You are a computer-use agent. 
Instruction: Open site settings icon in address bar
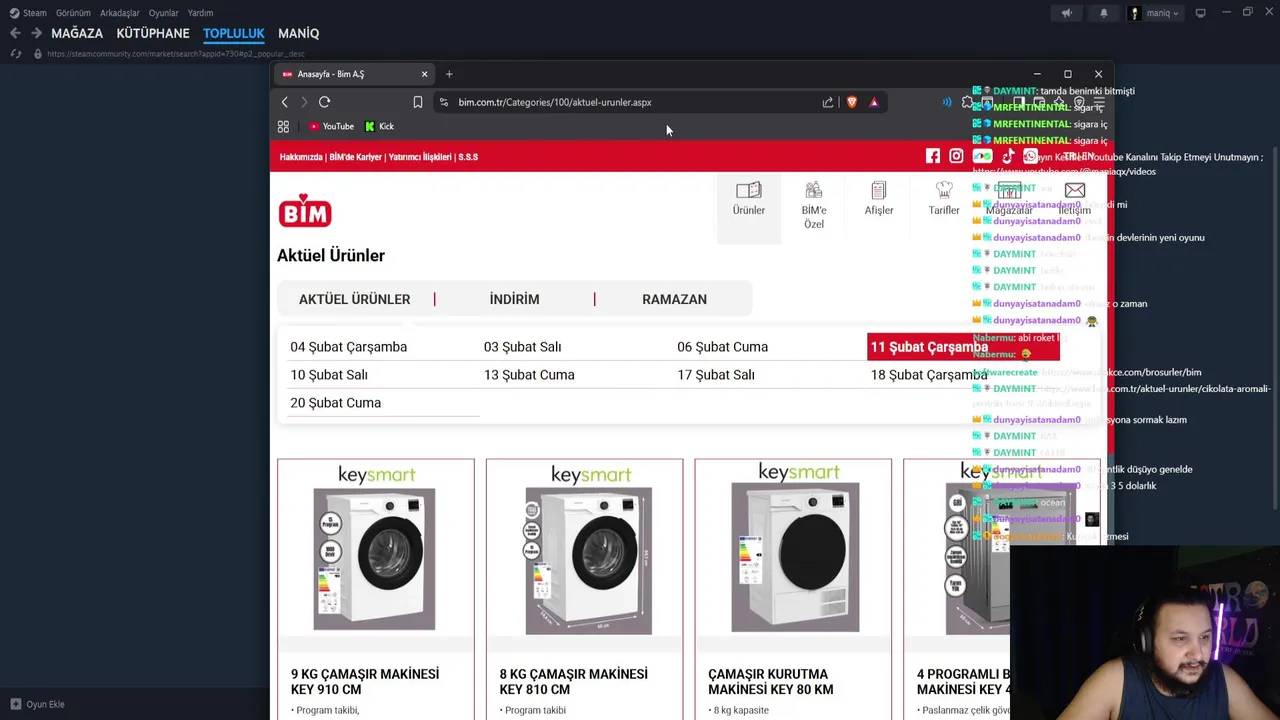pyautogui.click(x=444, y=102)
